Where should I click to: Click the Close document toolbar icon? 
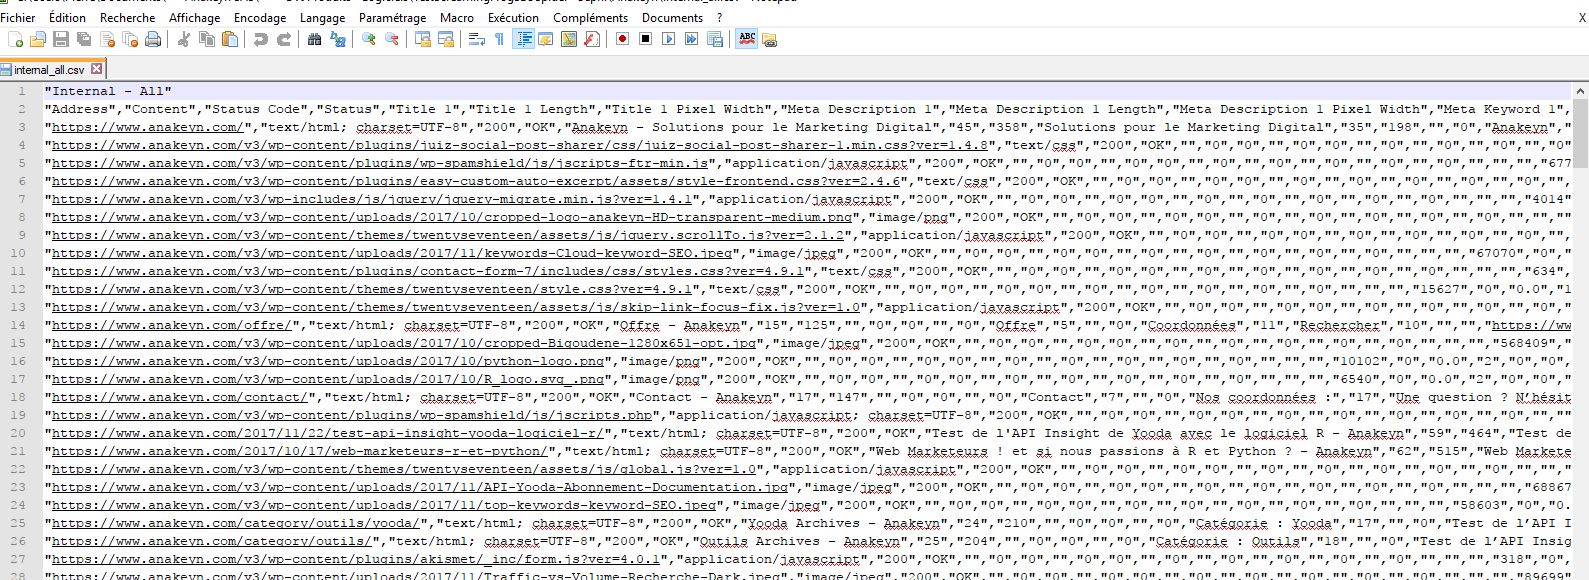click(107, 39)
